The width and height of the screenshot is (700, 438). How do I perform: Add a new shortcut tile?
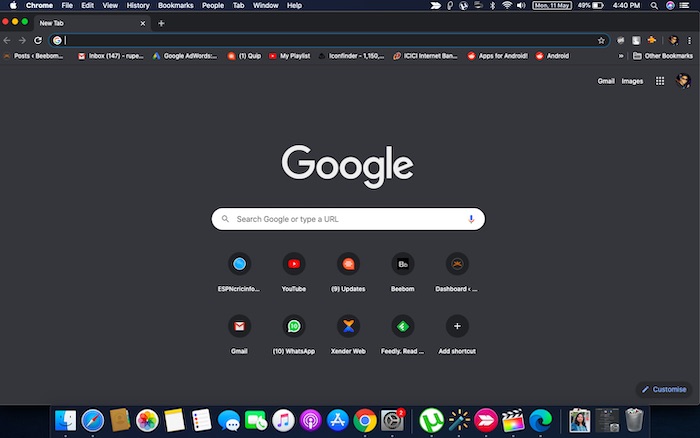[457, 335]
